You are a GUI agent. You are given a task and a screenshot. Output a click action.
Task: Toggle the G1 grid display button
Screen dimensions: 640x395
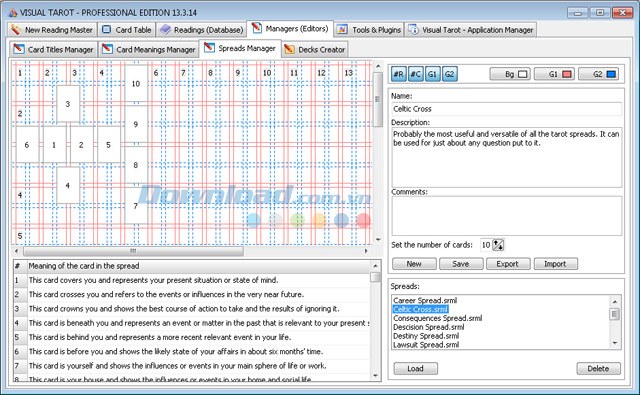click(x=433, y=74)
